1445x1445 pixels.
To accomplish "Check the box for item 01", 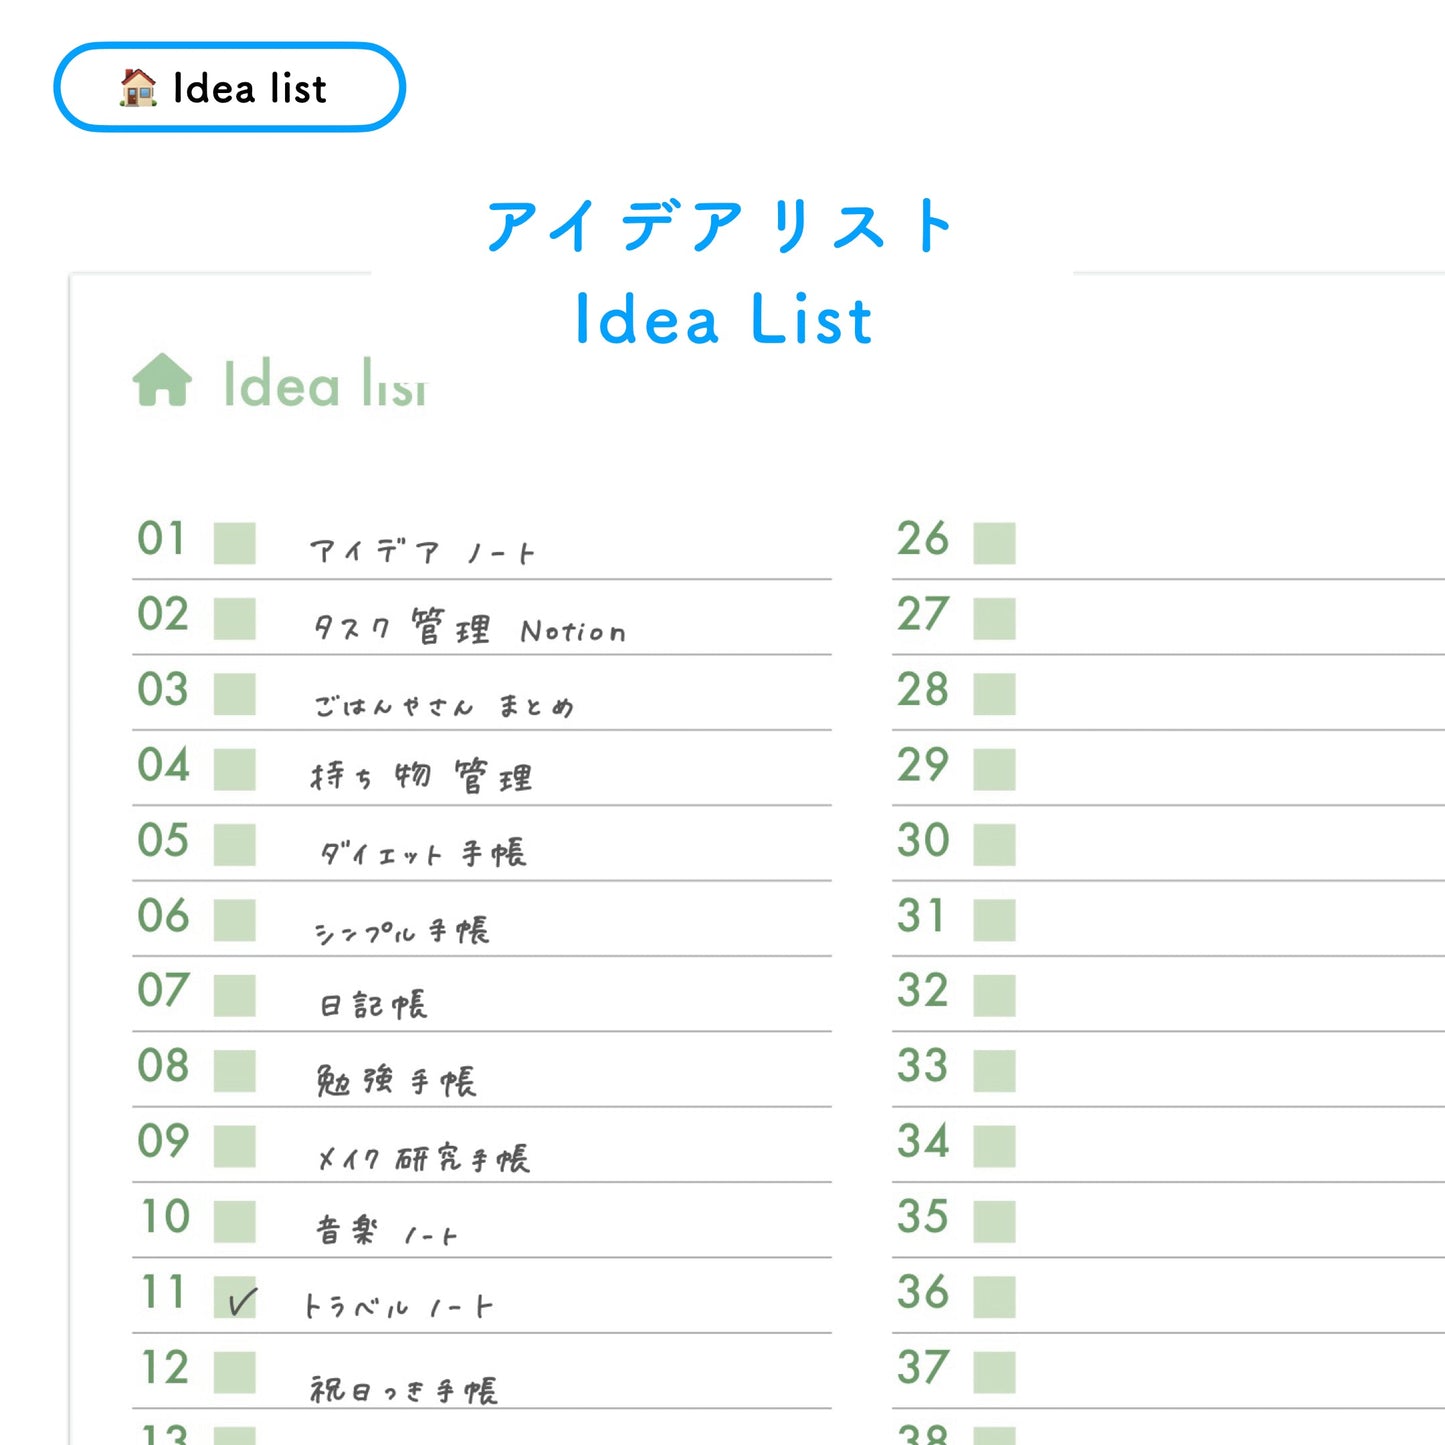I will click(x=235, y=543).
